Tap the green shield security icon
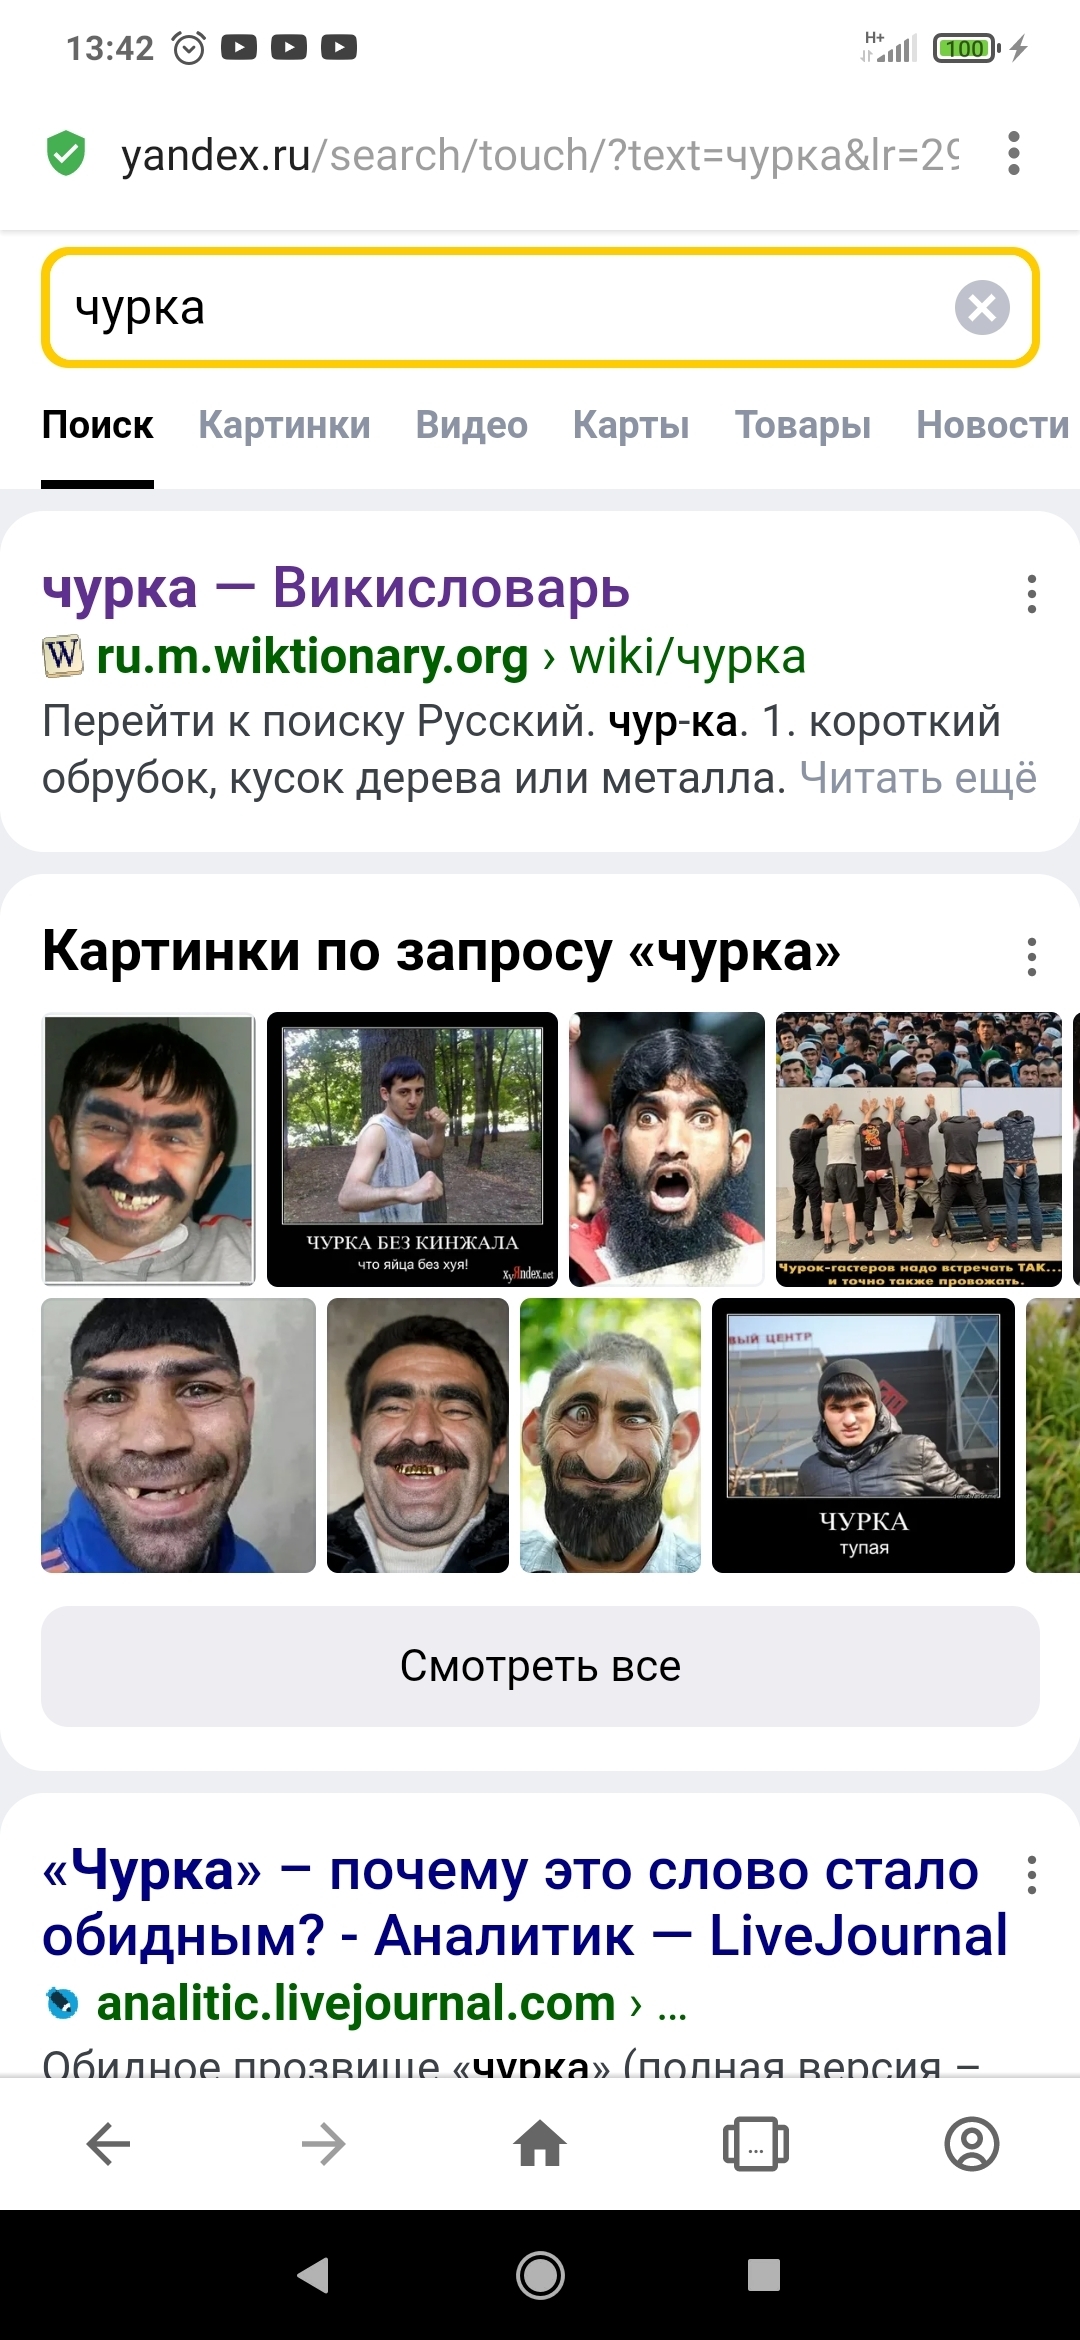Viewport: 1080px width, 2340px height. (66, 154)
